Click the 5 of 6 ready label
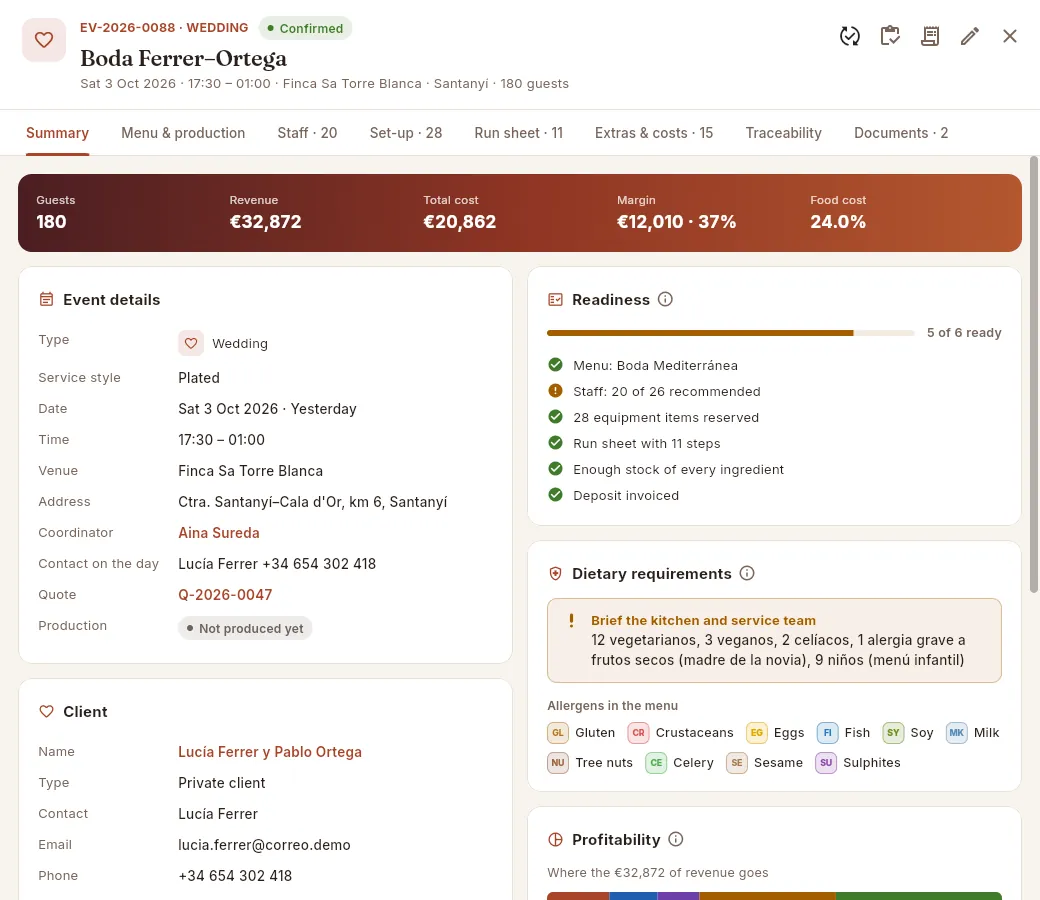The height and width of the screenshot is (900, 1040). pyautogui.click(x=964, y=332)
